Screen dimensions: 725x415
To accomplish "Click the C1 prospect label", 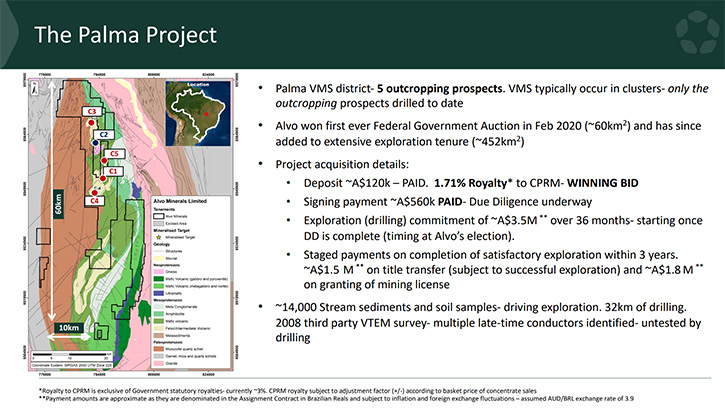I will 113,171.
